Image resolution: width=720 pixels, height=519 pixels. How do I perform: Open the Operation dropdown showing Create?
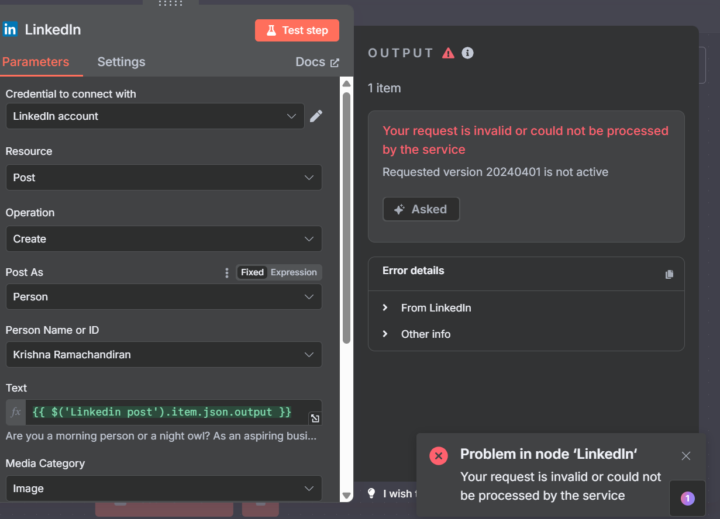click(163, 239)
